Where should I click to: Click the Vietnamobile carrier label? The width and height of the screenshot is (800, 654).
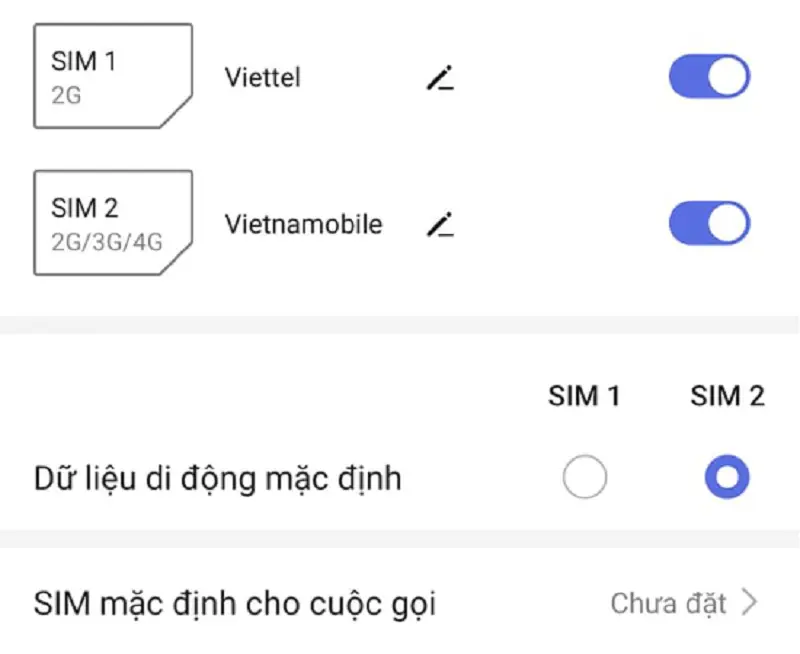[305, 224]
